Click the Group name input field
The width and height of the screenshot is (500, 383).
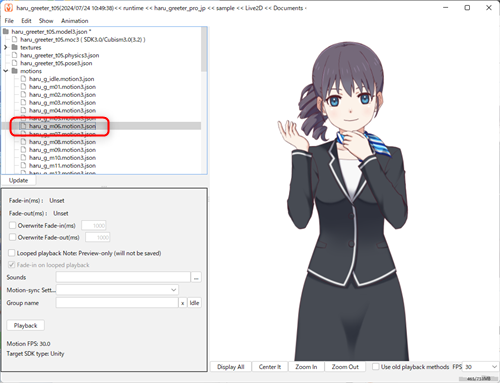(117, 303)
